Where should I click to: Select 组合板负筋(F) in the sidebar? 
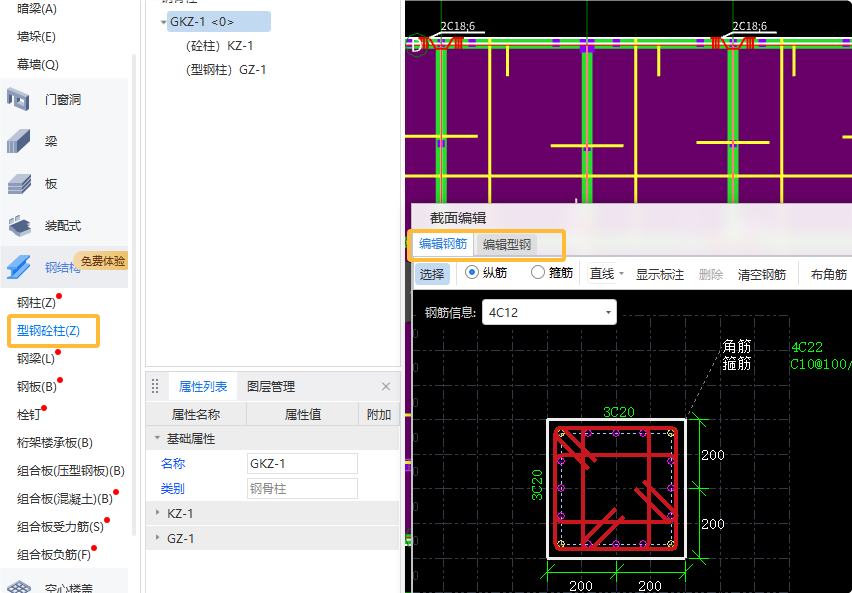pos(54,554)
